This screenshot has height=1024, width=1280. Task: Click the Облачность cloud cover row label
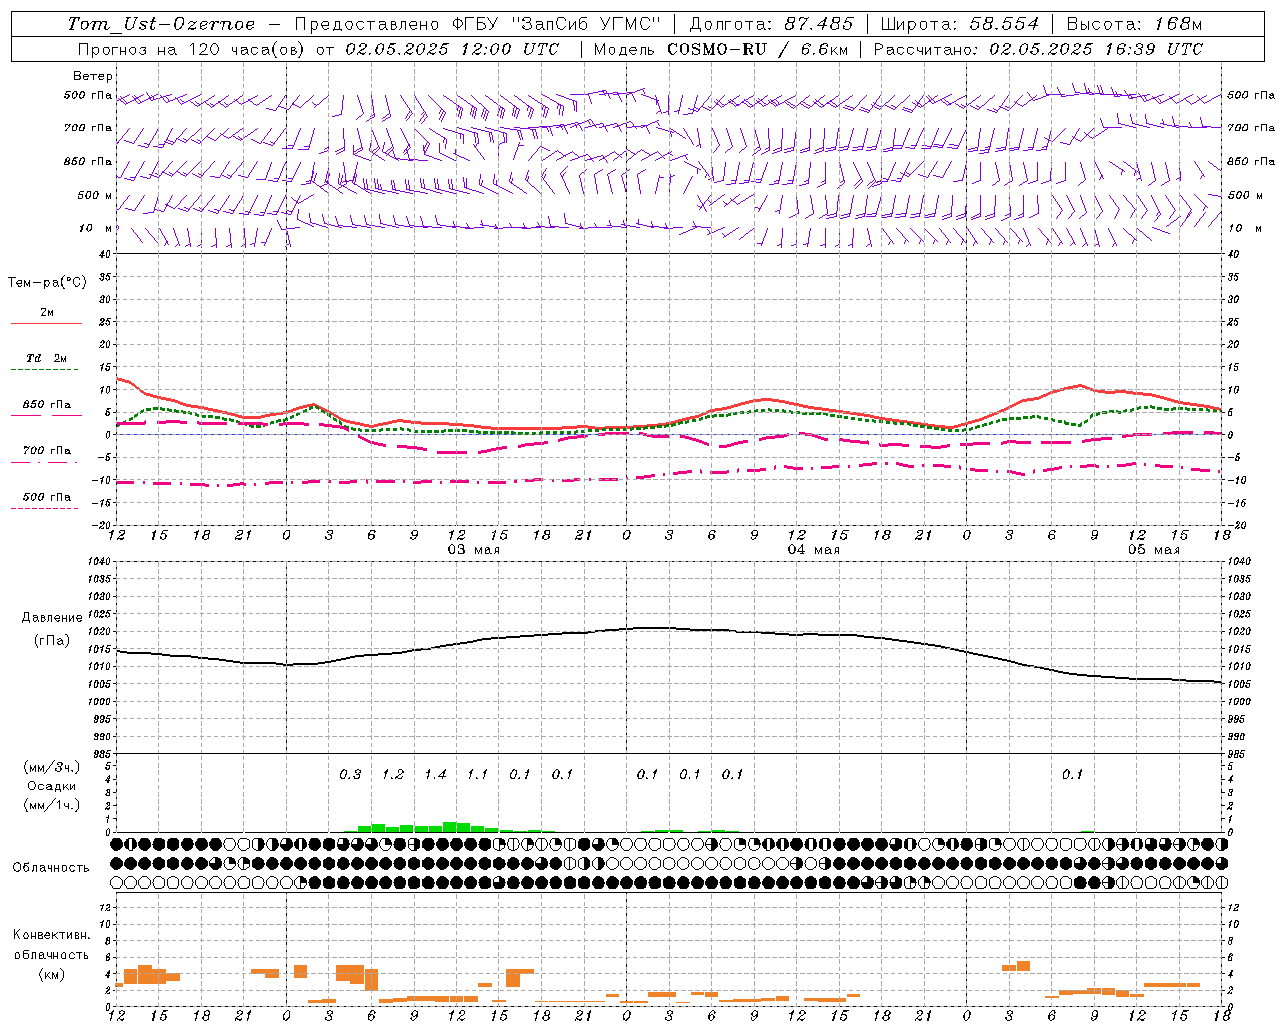click(51, 868)
